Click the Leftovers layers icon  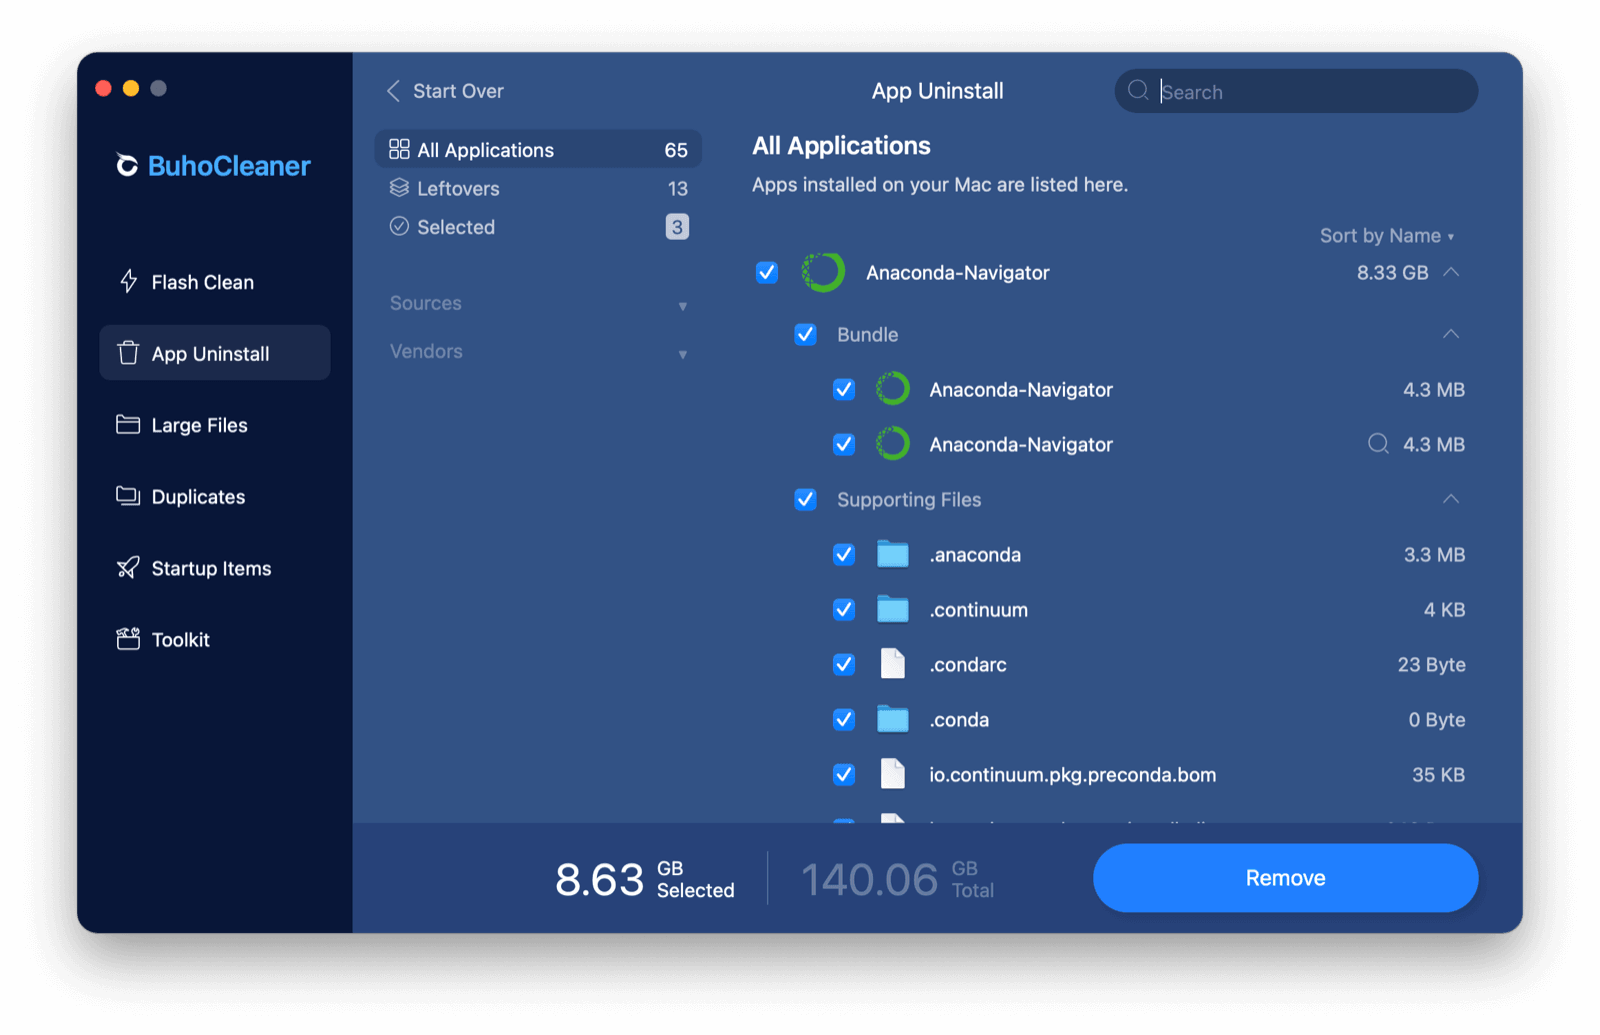(399, 188)
